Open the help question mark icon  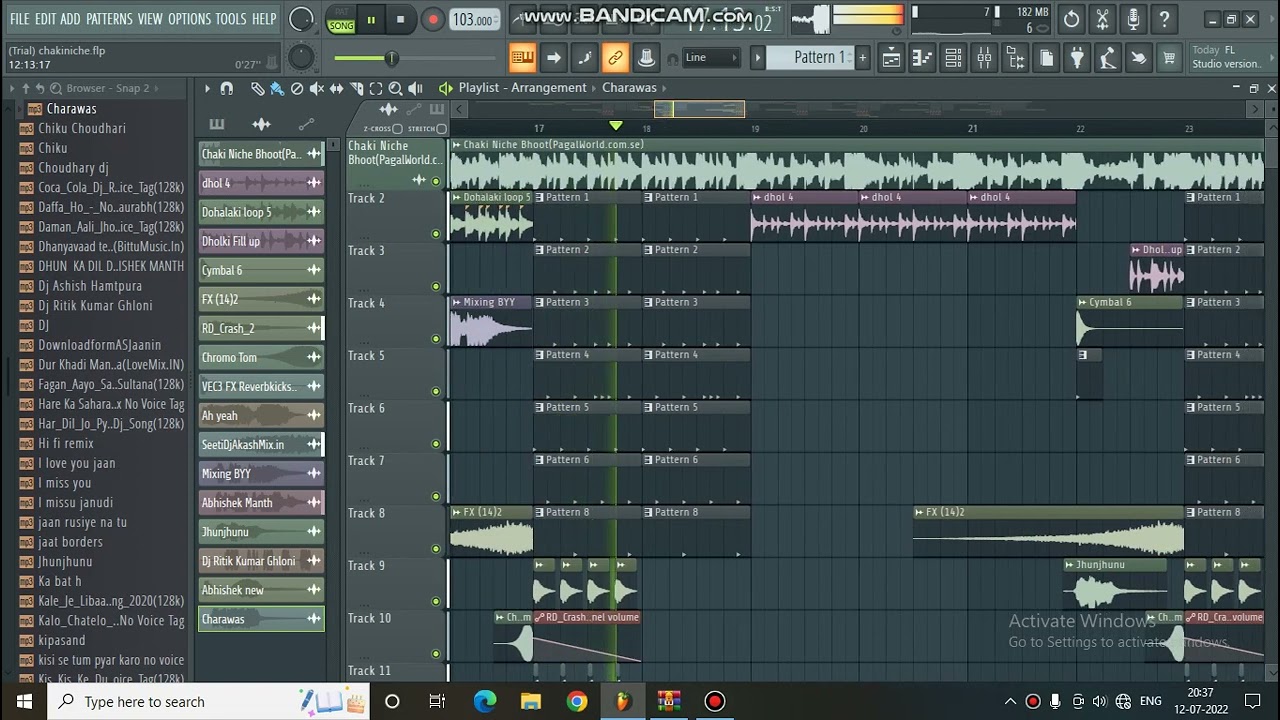pos(1164,19)
